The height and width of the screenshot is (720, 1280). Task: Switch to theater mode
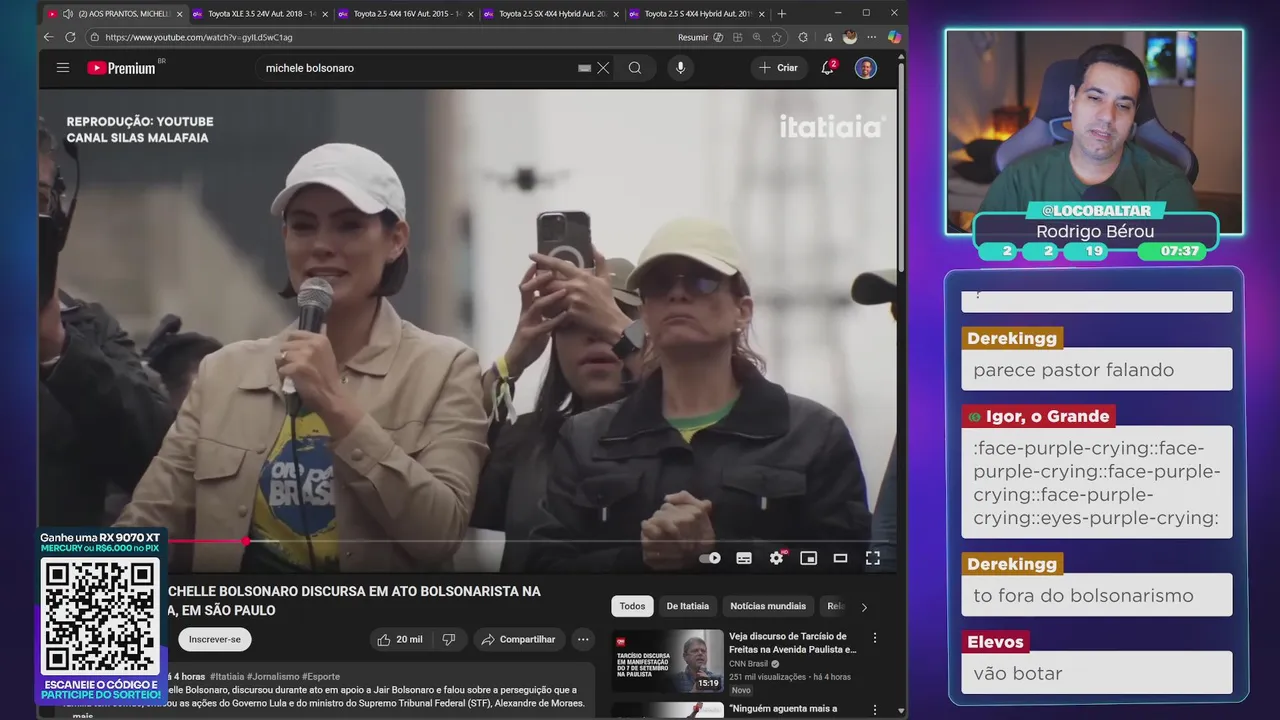840,558
